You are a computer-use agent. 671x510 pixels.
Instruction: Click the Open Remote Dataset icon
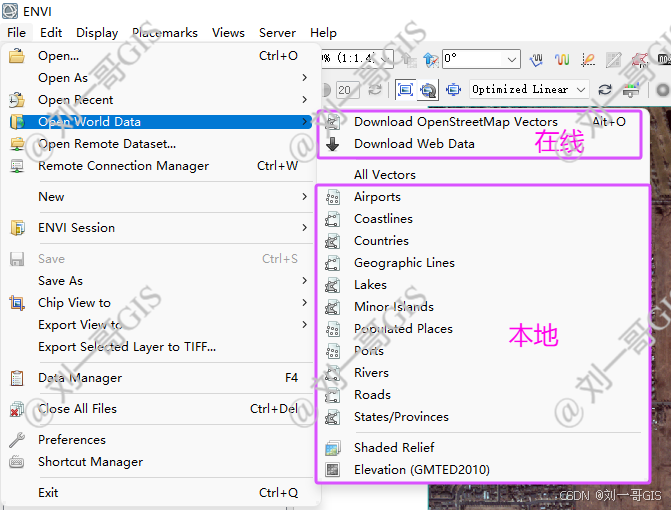tap(17, 144)
